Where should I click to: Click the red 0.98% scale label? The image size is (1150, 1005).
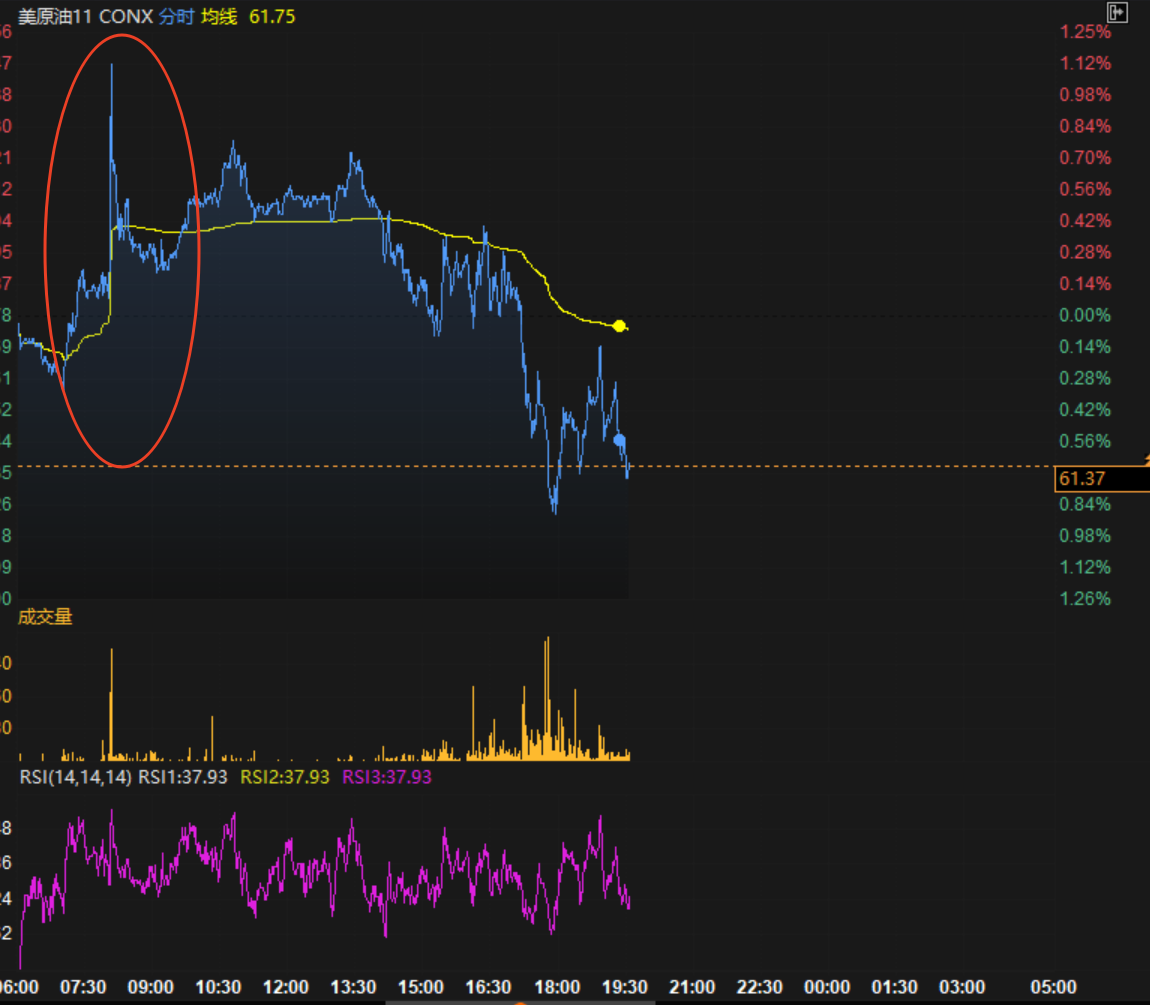[x=1085, y=95]
